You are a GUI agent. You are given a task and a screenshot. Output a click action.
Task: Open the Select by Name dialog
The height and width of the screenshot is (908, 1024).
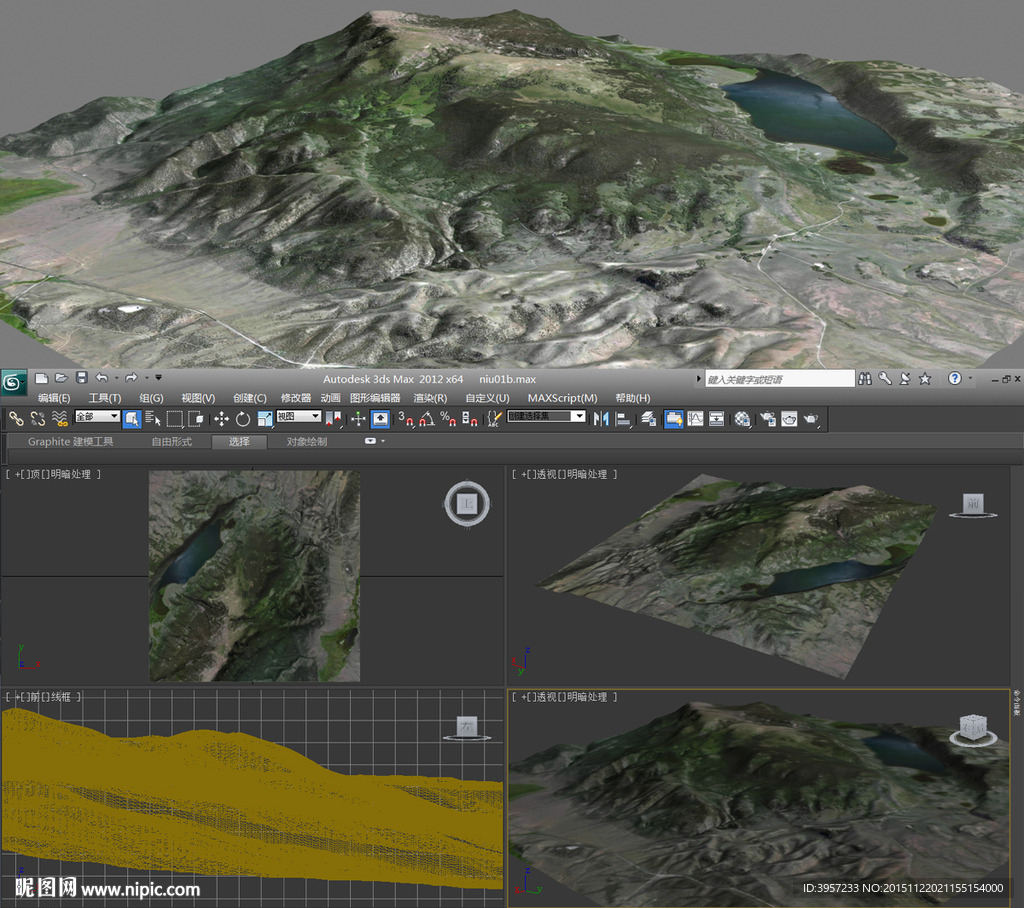click(153, 419)
